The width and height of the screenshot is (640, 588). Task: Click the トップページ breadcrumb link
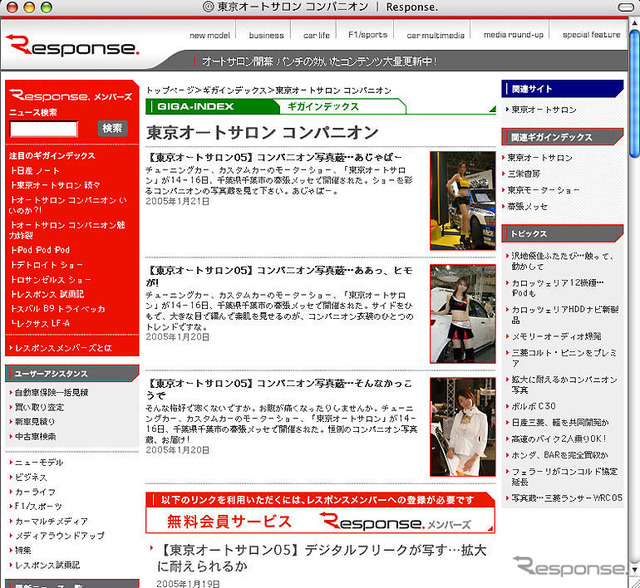click(170, 90)
